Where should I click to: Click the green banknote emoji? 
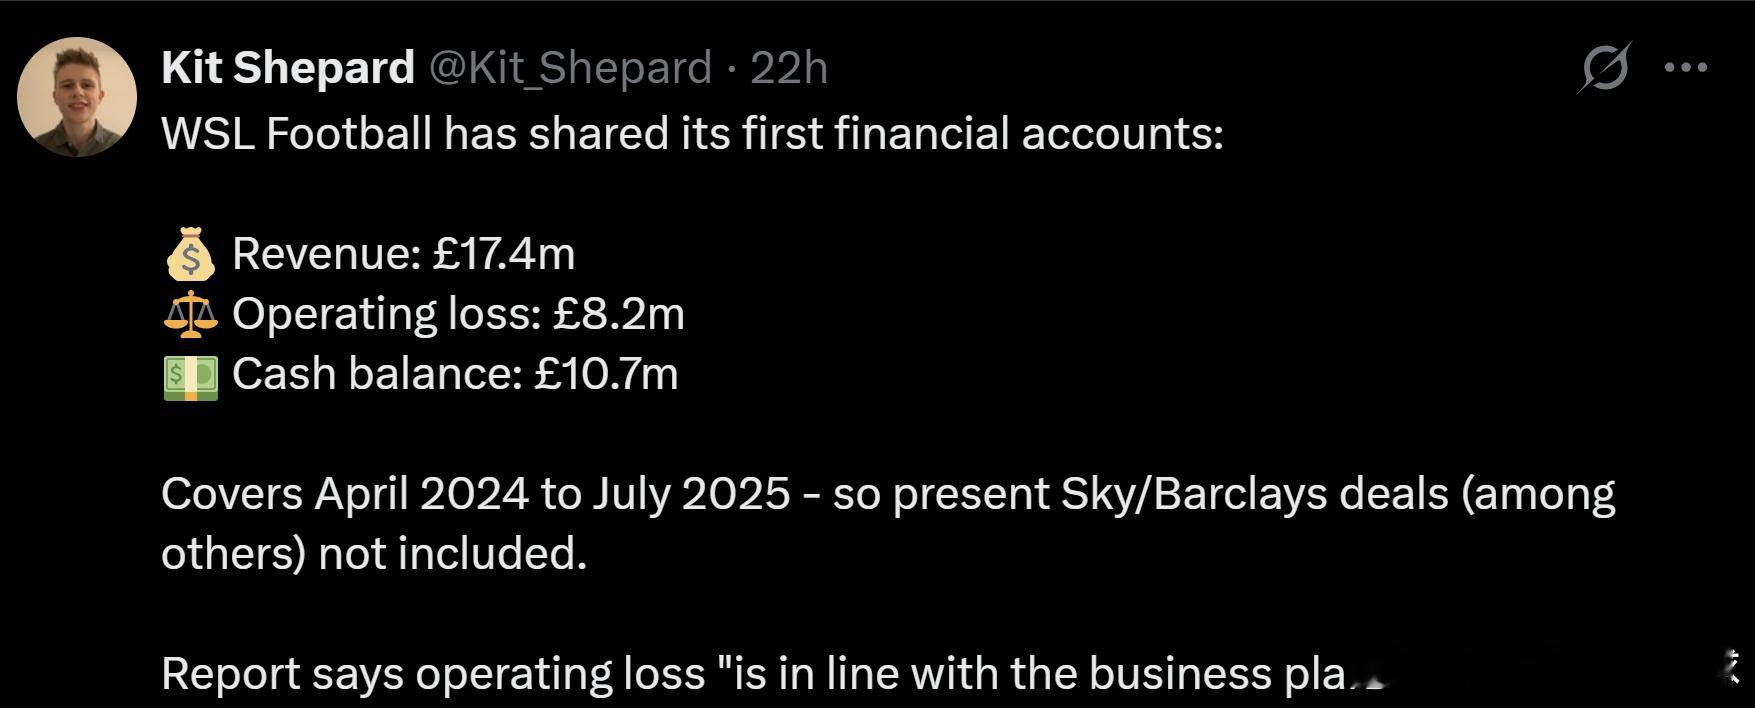190,375
